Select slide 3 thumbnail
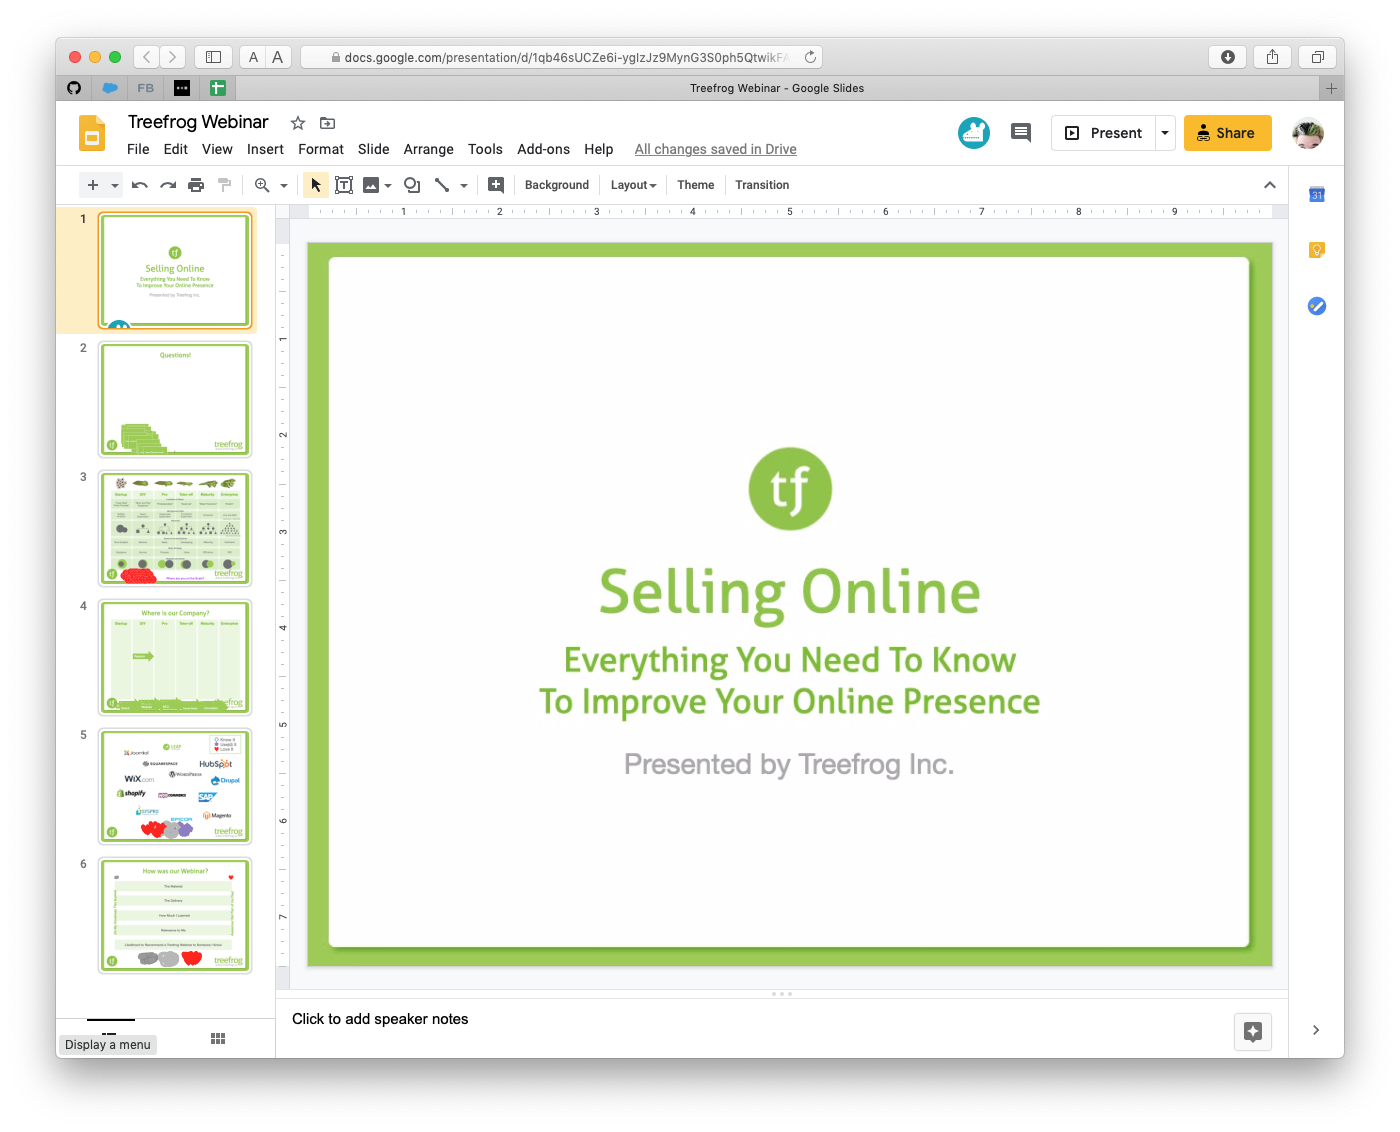 click(x=175, y=529)
